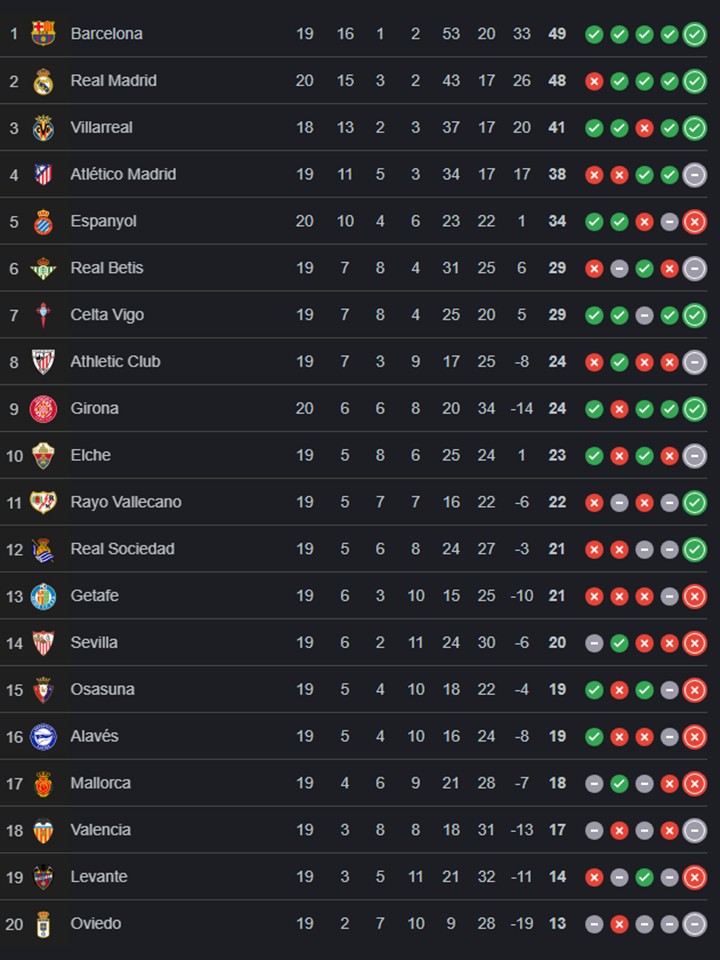Image resolution: width=720 pixels, height=960 pixels.
Task: Click Real Madrid's red loss form icon
Action: pos(594,81)
